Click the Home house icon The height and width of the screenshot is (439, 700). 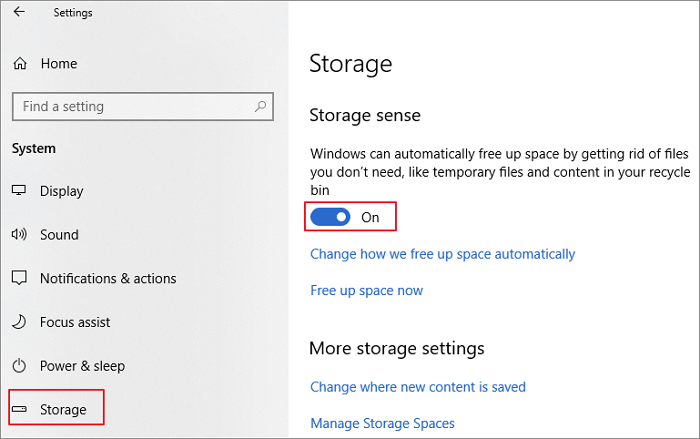coord(20,63)
